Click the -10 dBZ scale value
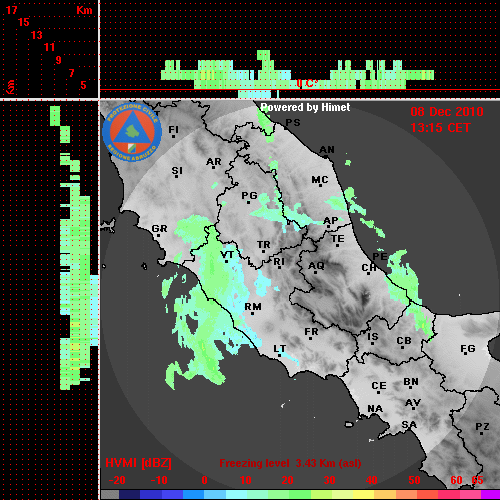Image resolution: width=500 pixels, height=500 pixels. point(159,480)
